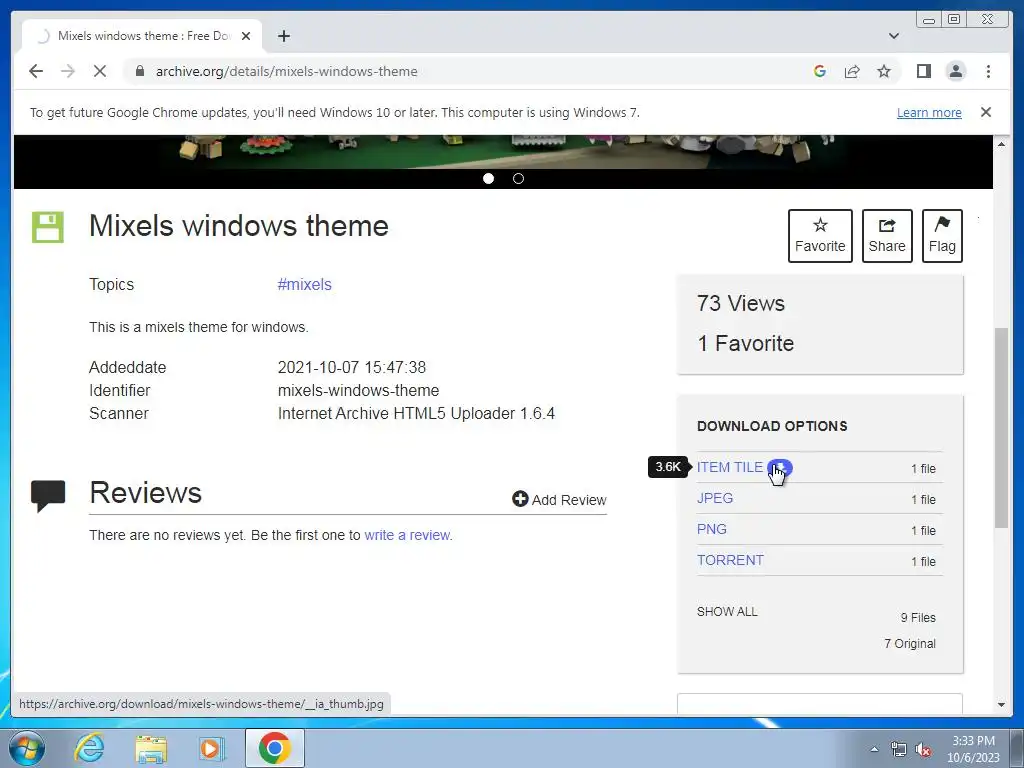Image resolution: width=1024 pixels, height=768 pixels.
Task: Click the page vertical scrollbar thumb
Action: coord(1001,428)
